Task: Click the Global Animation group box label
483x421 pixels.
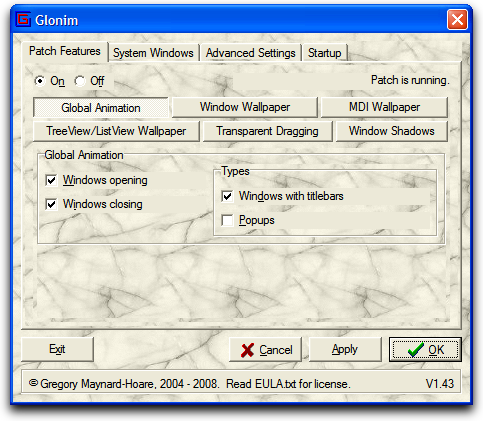Action: coord(84,155)
